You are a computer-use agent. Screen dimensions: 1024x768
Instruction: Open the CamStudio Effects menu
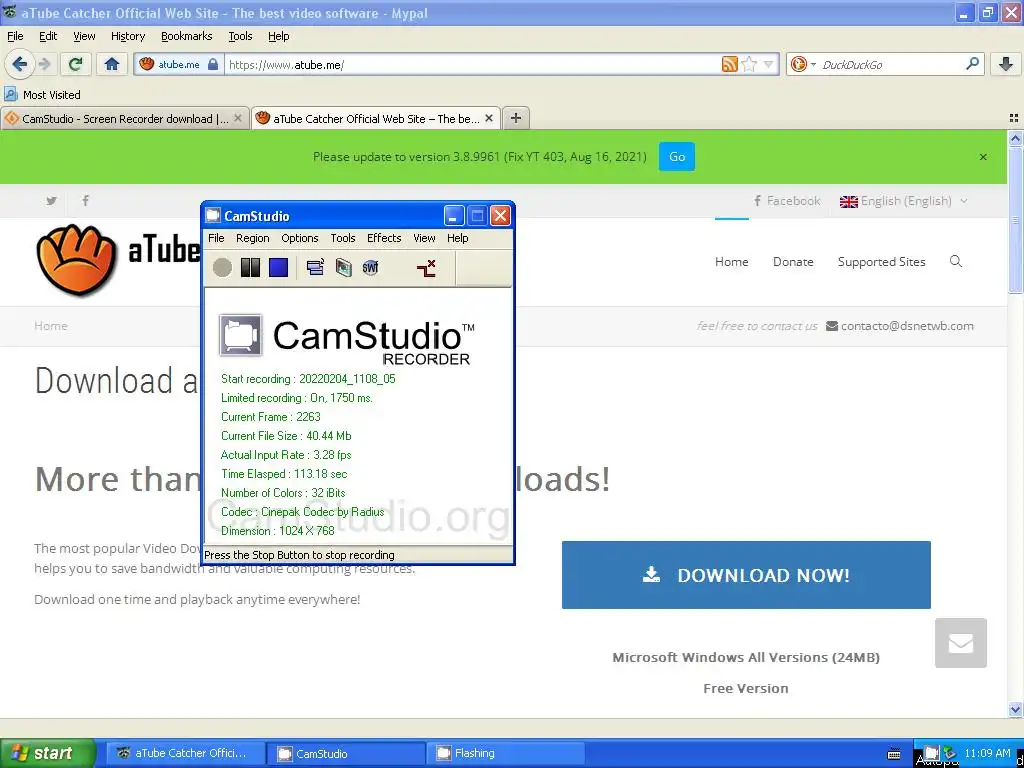click(x=384, y=238)
